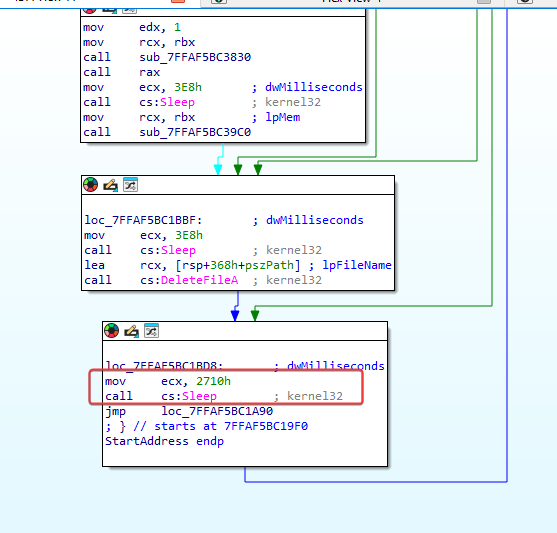Click the lpFileName comment
The width and height of the screenshot is (557, 533).
click(357, 265)
